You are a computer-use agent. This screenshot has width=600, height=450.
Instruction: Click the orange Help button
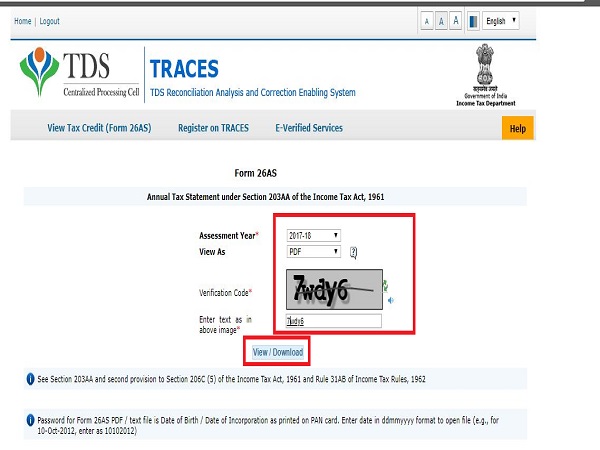517,129
